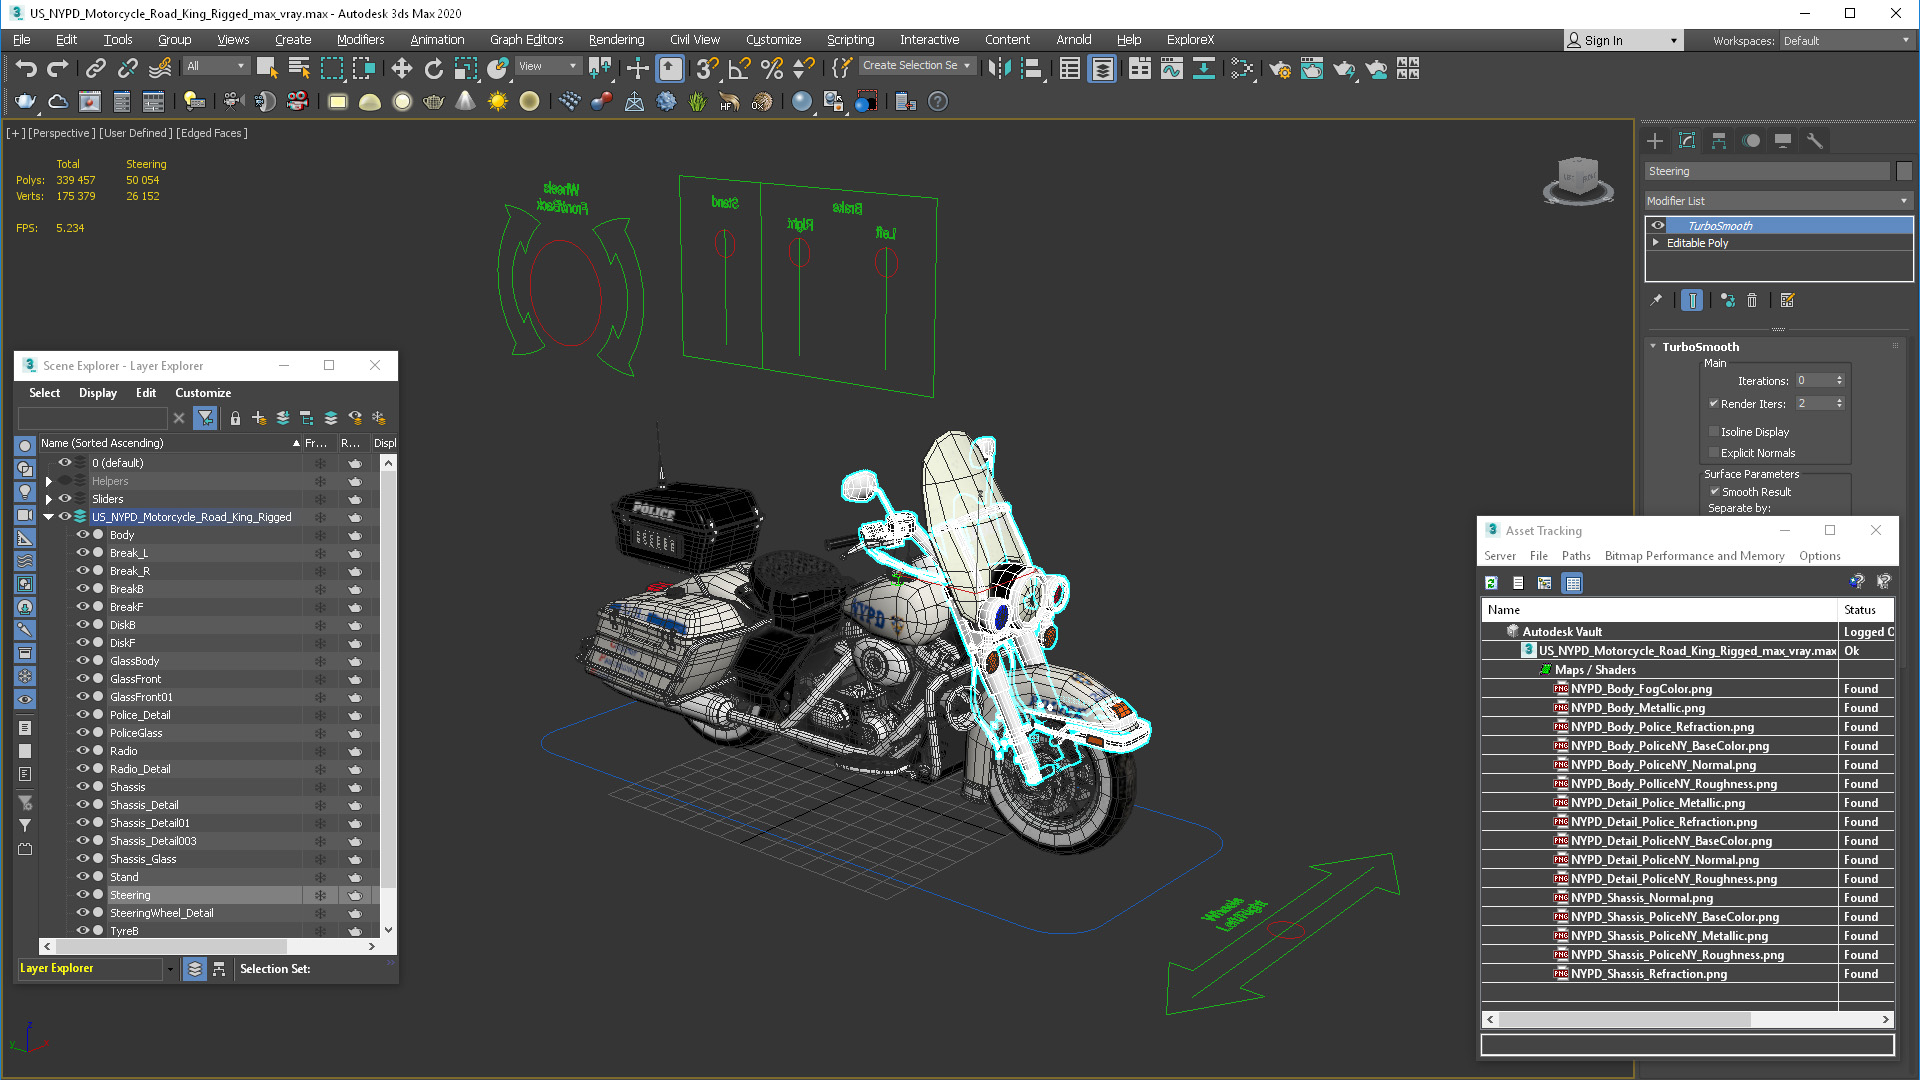The image size is (1920, 1080).
Task: Click the [Edged Faces] viewport label
Action: 212,133
